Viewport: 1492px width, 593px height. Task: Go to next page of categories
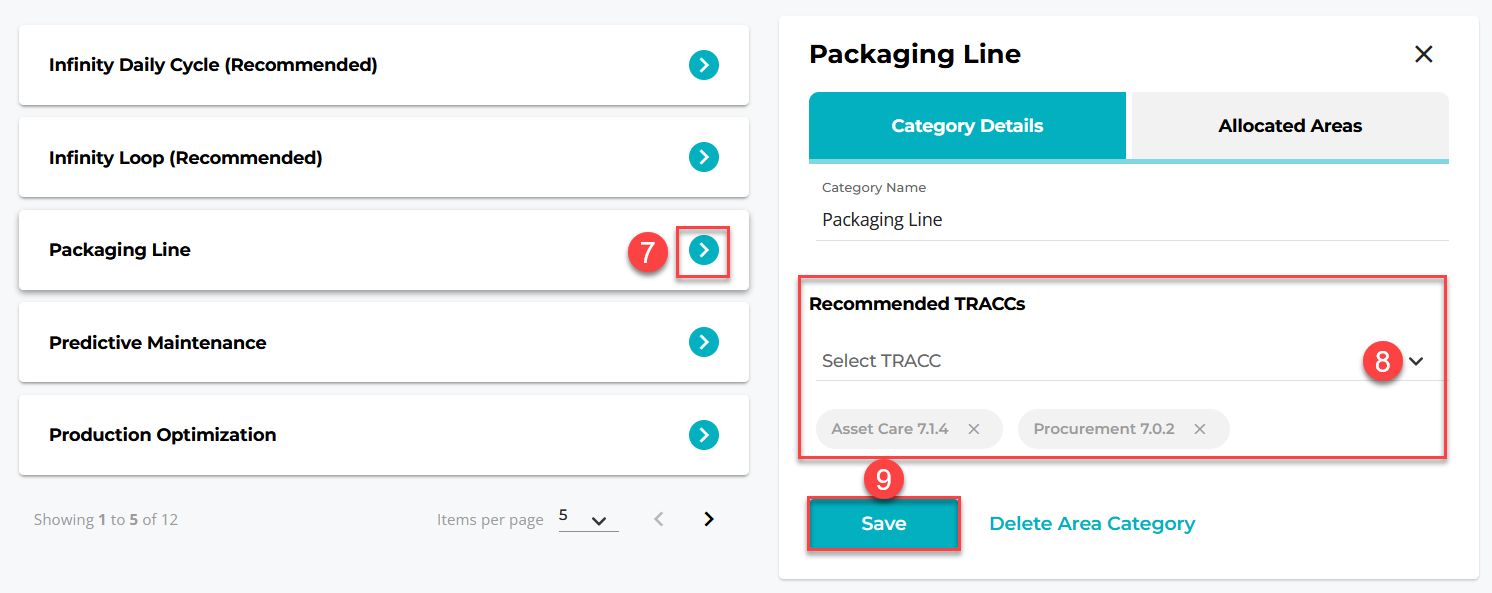(709, 519)
